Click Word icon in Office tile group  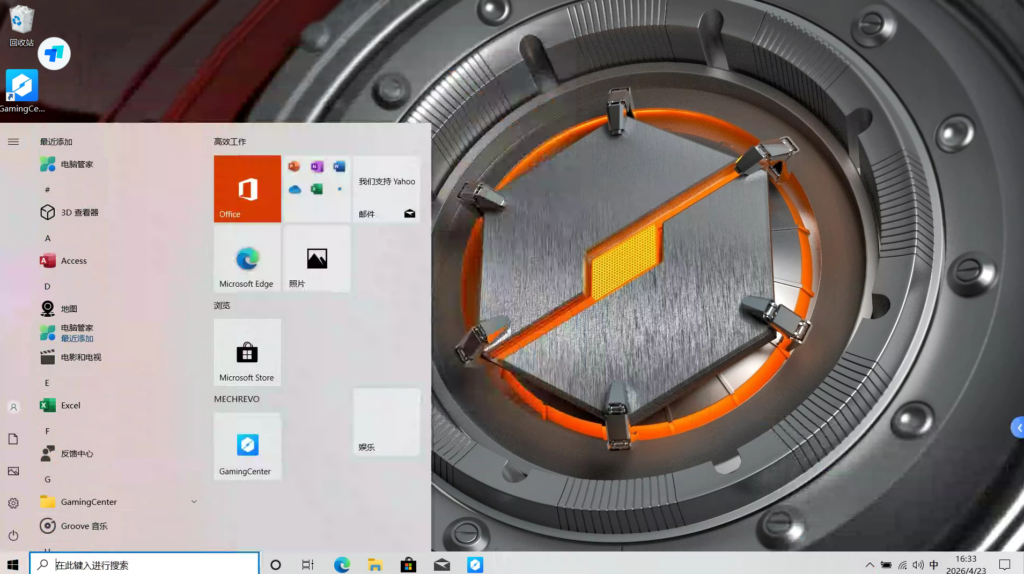[x=339, y=167]
